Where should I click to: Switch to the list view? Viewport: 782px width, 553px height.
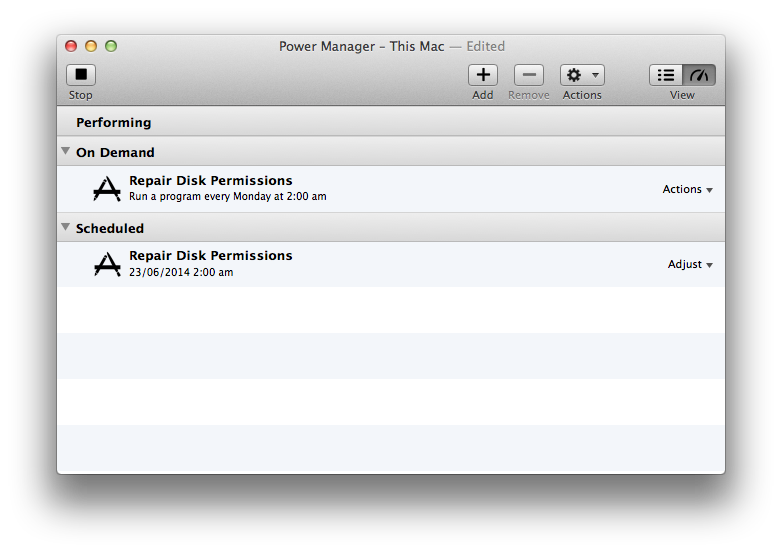[666, 75]
